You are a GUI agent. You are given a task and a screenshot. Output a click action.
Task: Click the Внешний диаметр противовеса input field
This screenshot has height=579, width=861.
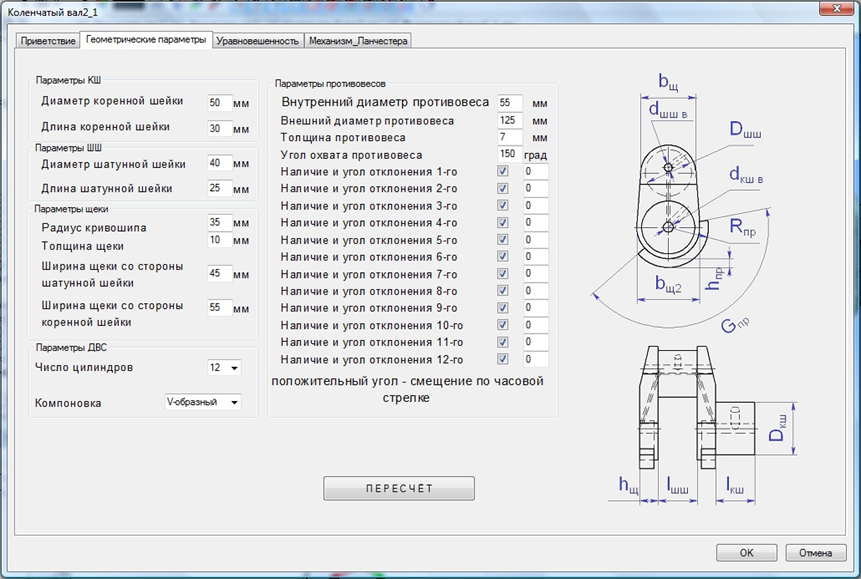[510, 120]
